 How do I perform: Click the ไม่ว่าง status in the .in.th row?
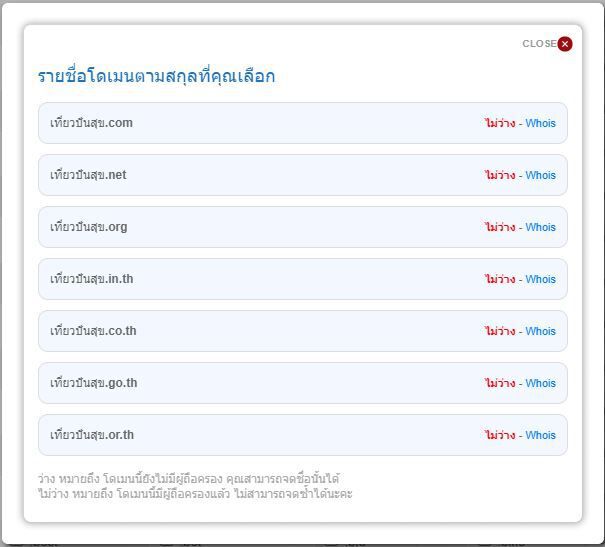click(500, 279)
